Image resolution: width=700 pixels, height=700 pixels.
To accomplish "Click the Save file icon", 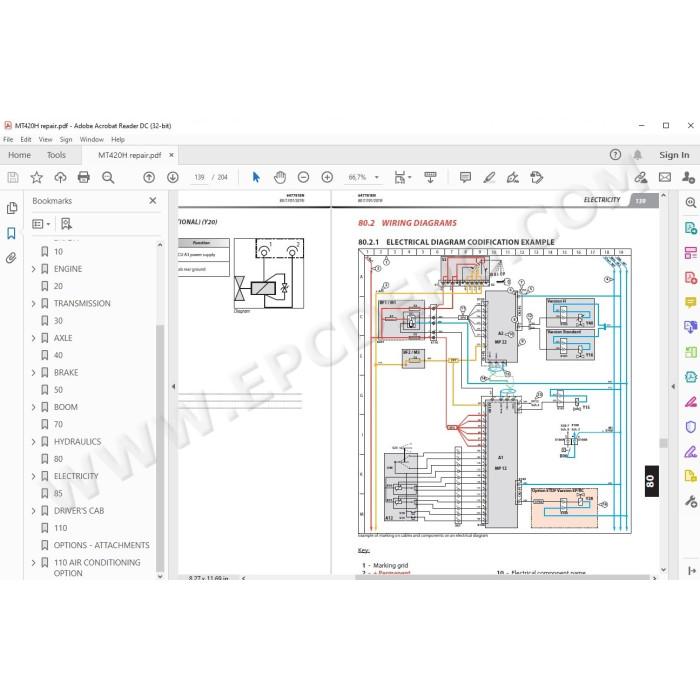I will (x=13, y=177).
